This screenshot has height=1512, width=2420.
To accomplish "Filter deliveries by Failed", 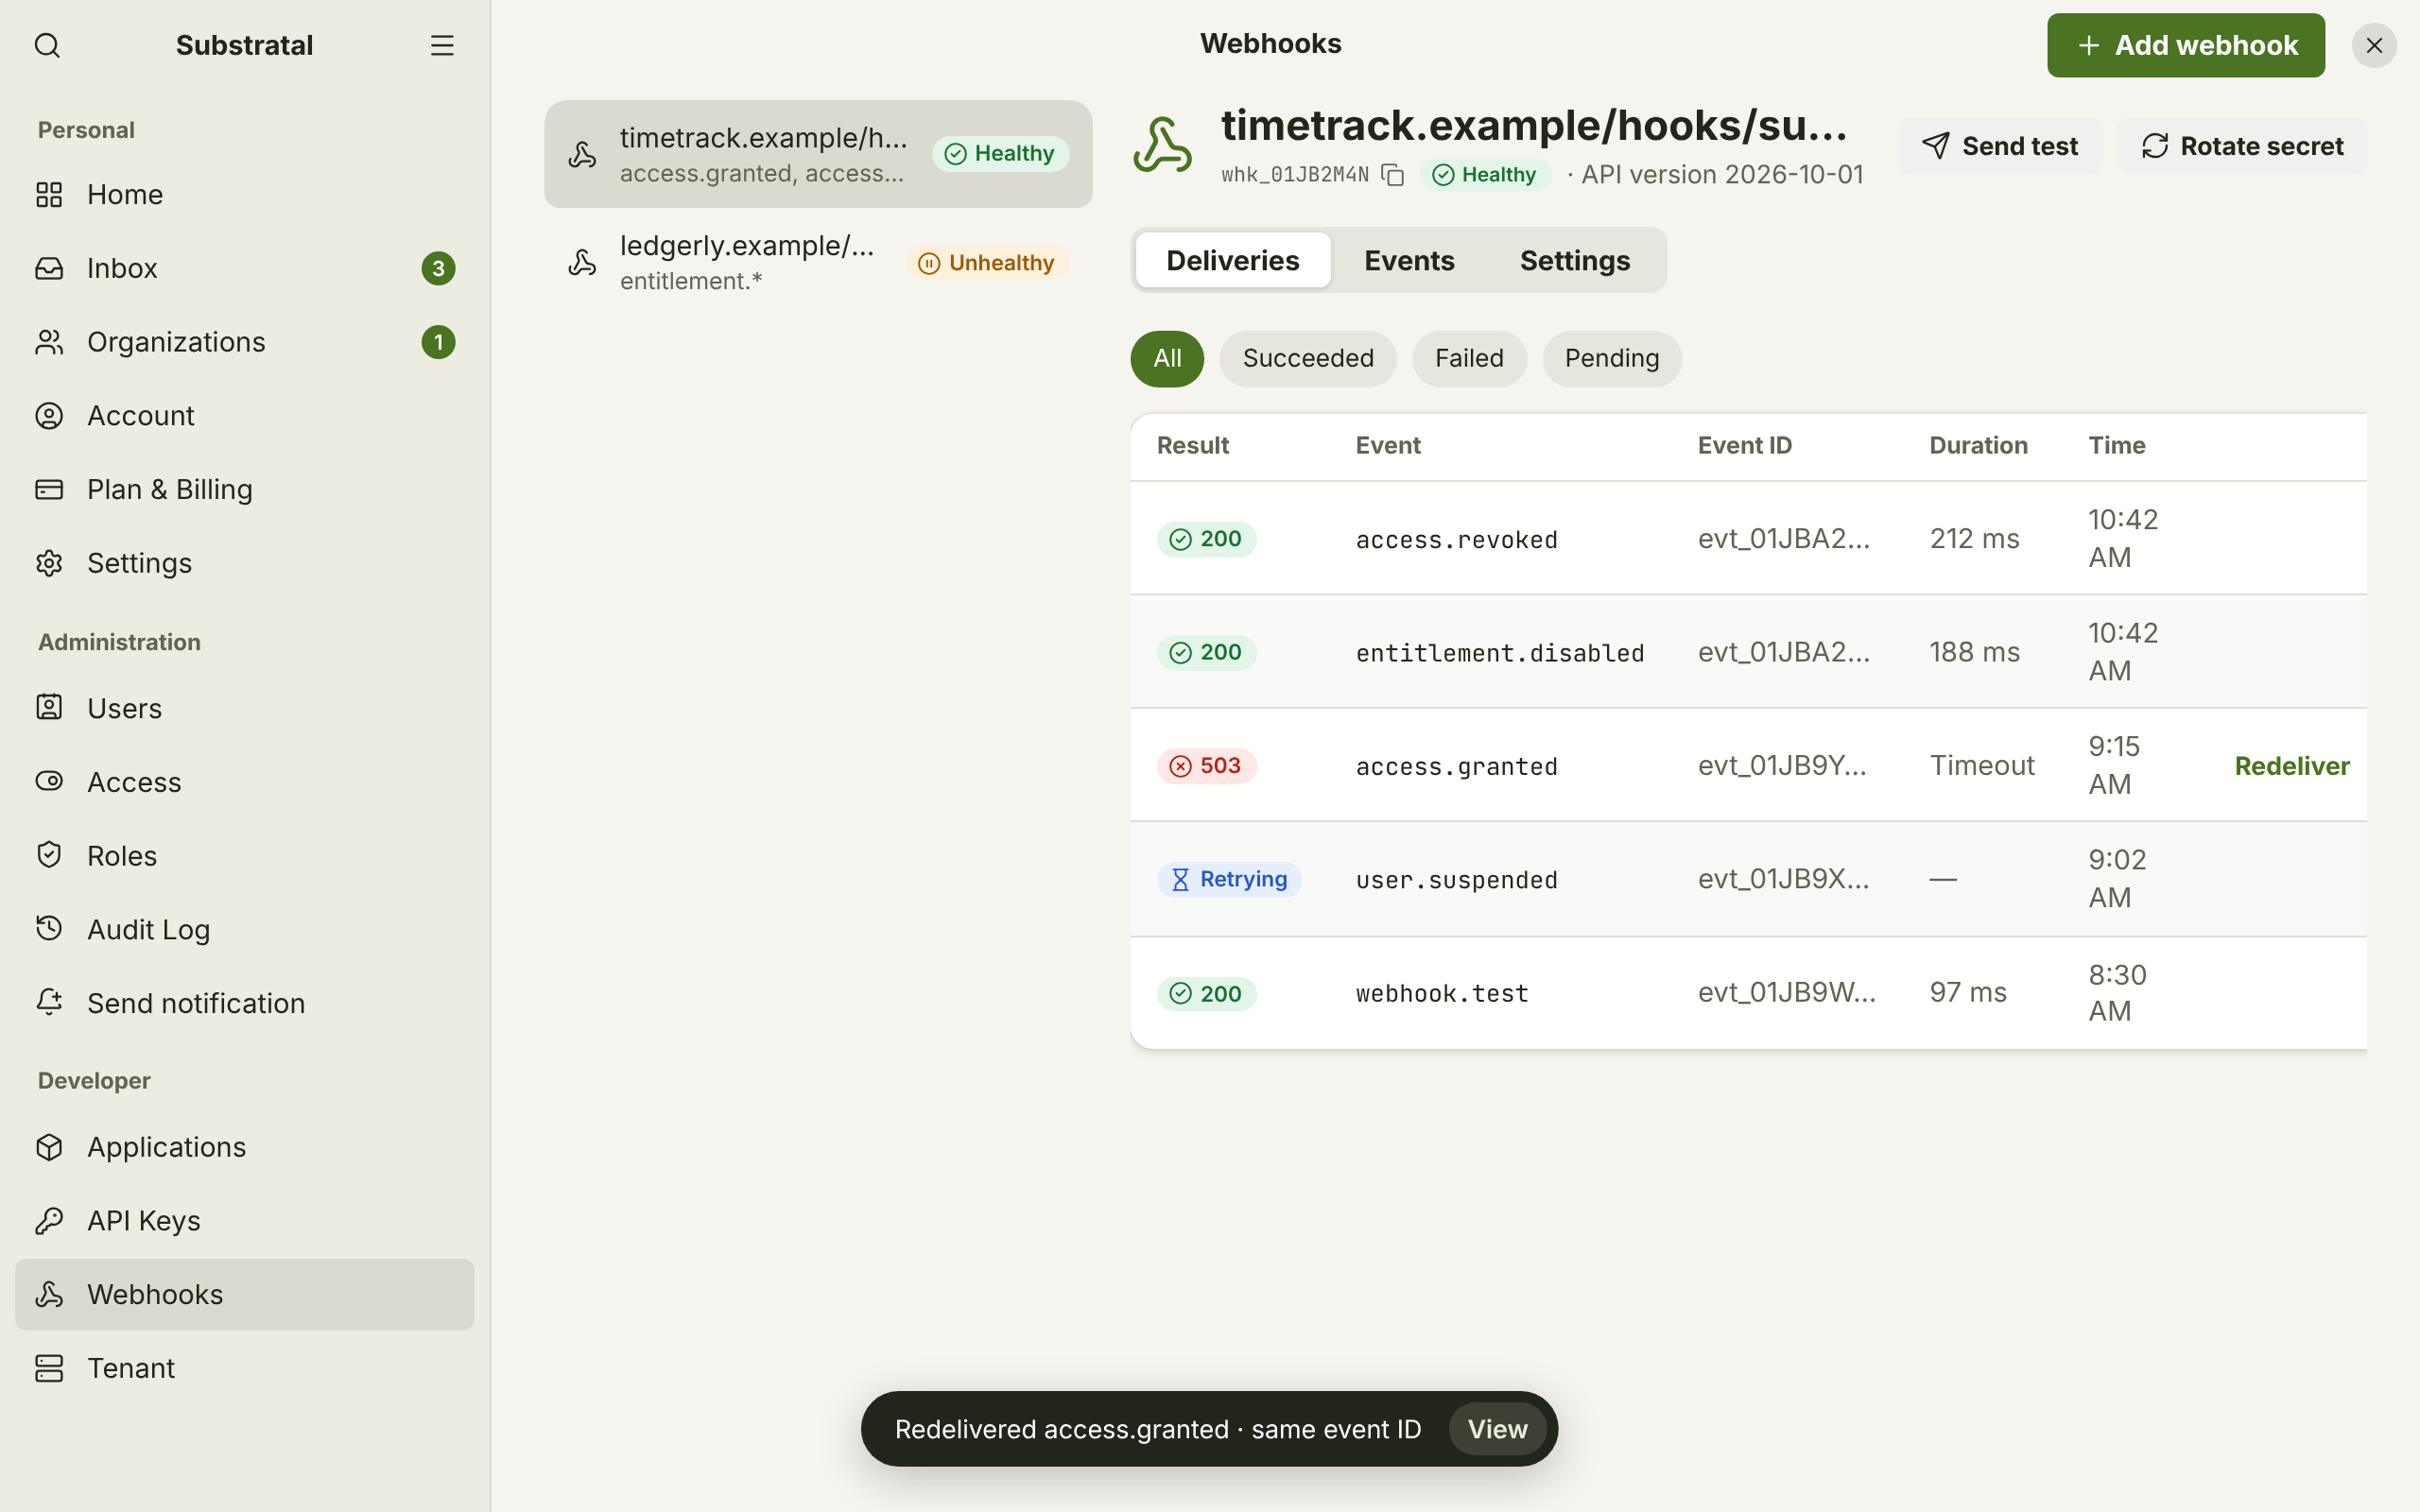I will pyautogui.click(x=1469, y=358).
